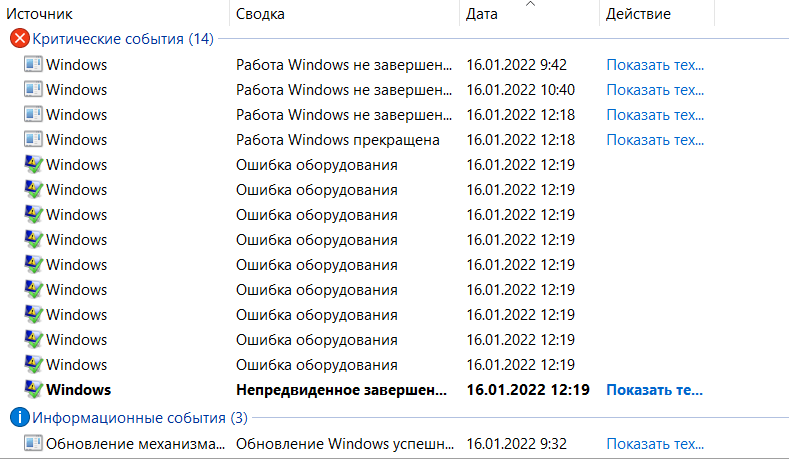This screenshot has width=789, height=459.
Task: Click the red critical events error icon
Action: pyautogui.click(x=20, y=38)
